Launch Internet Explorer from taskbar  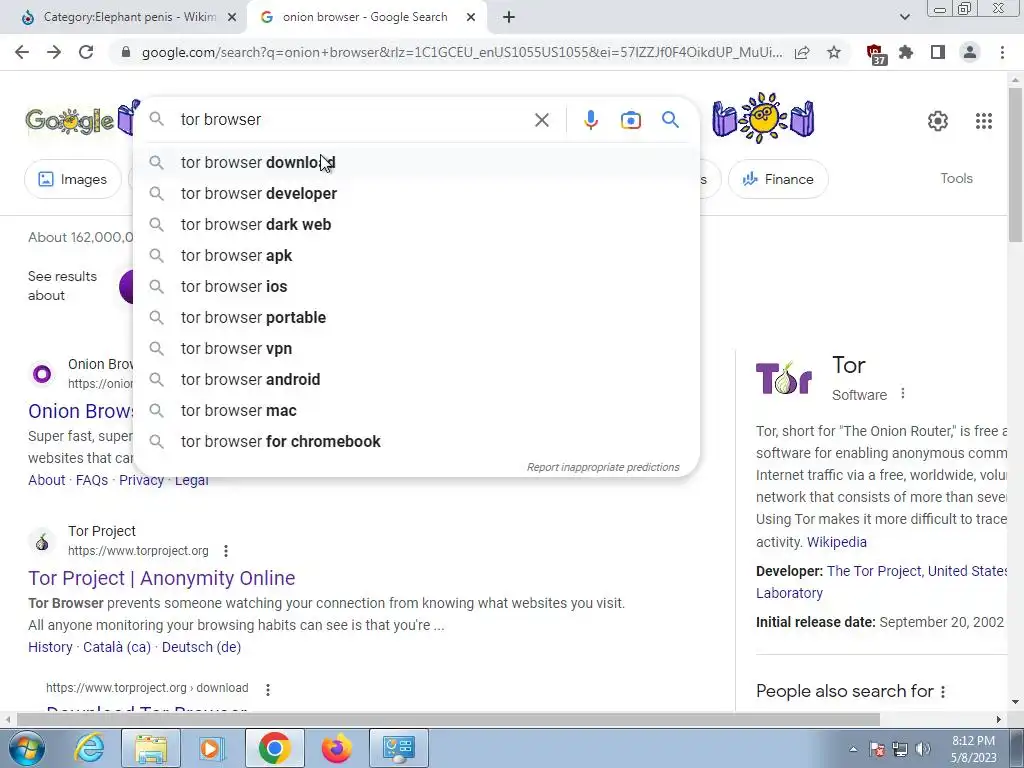(x=89, y=748)
